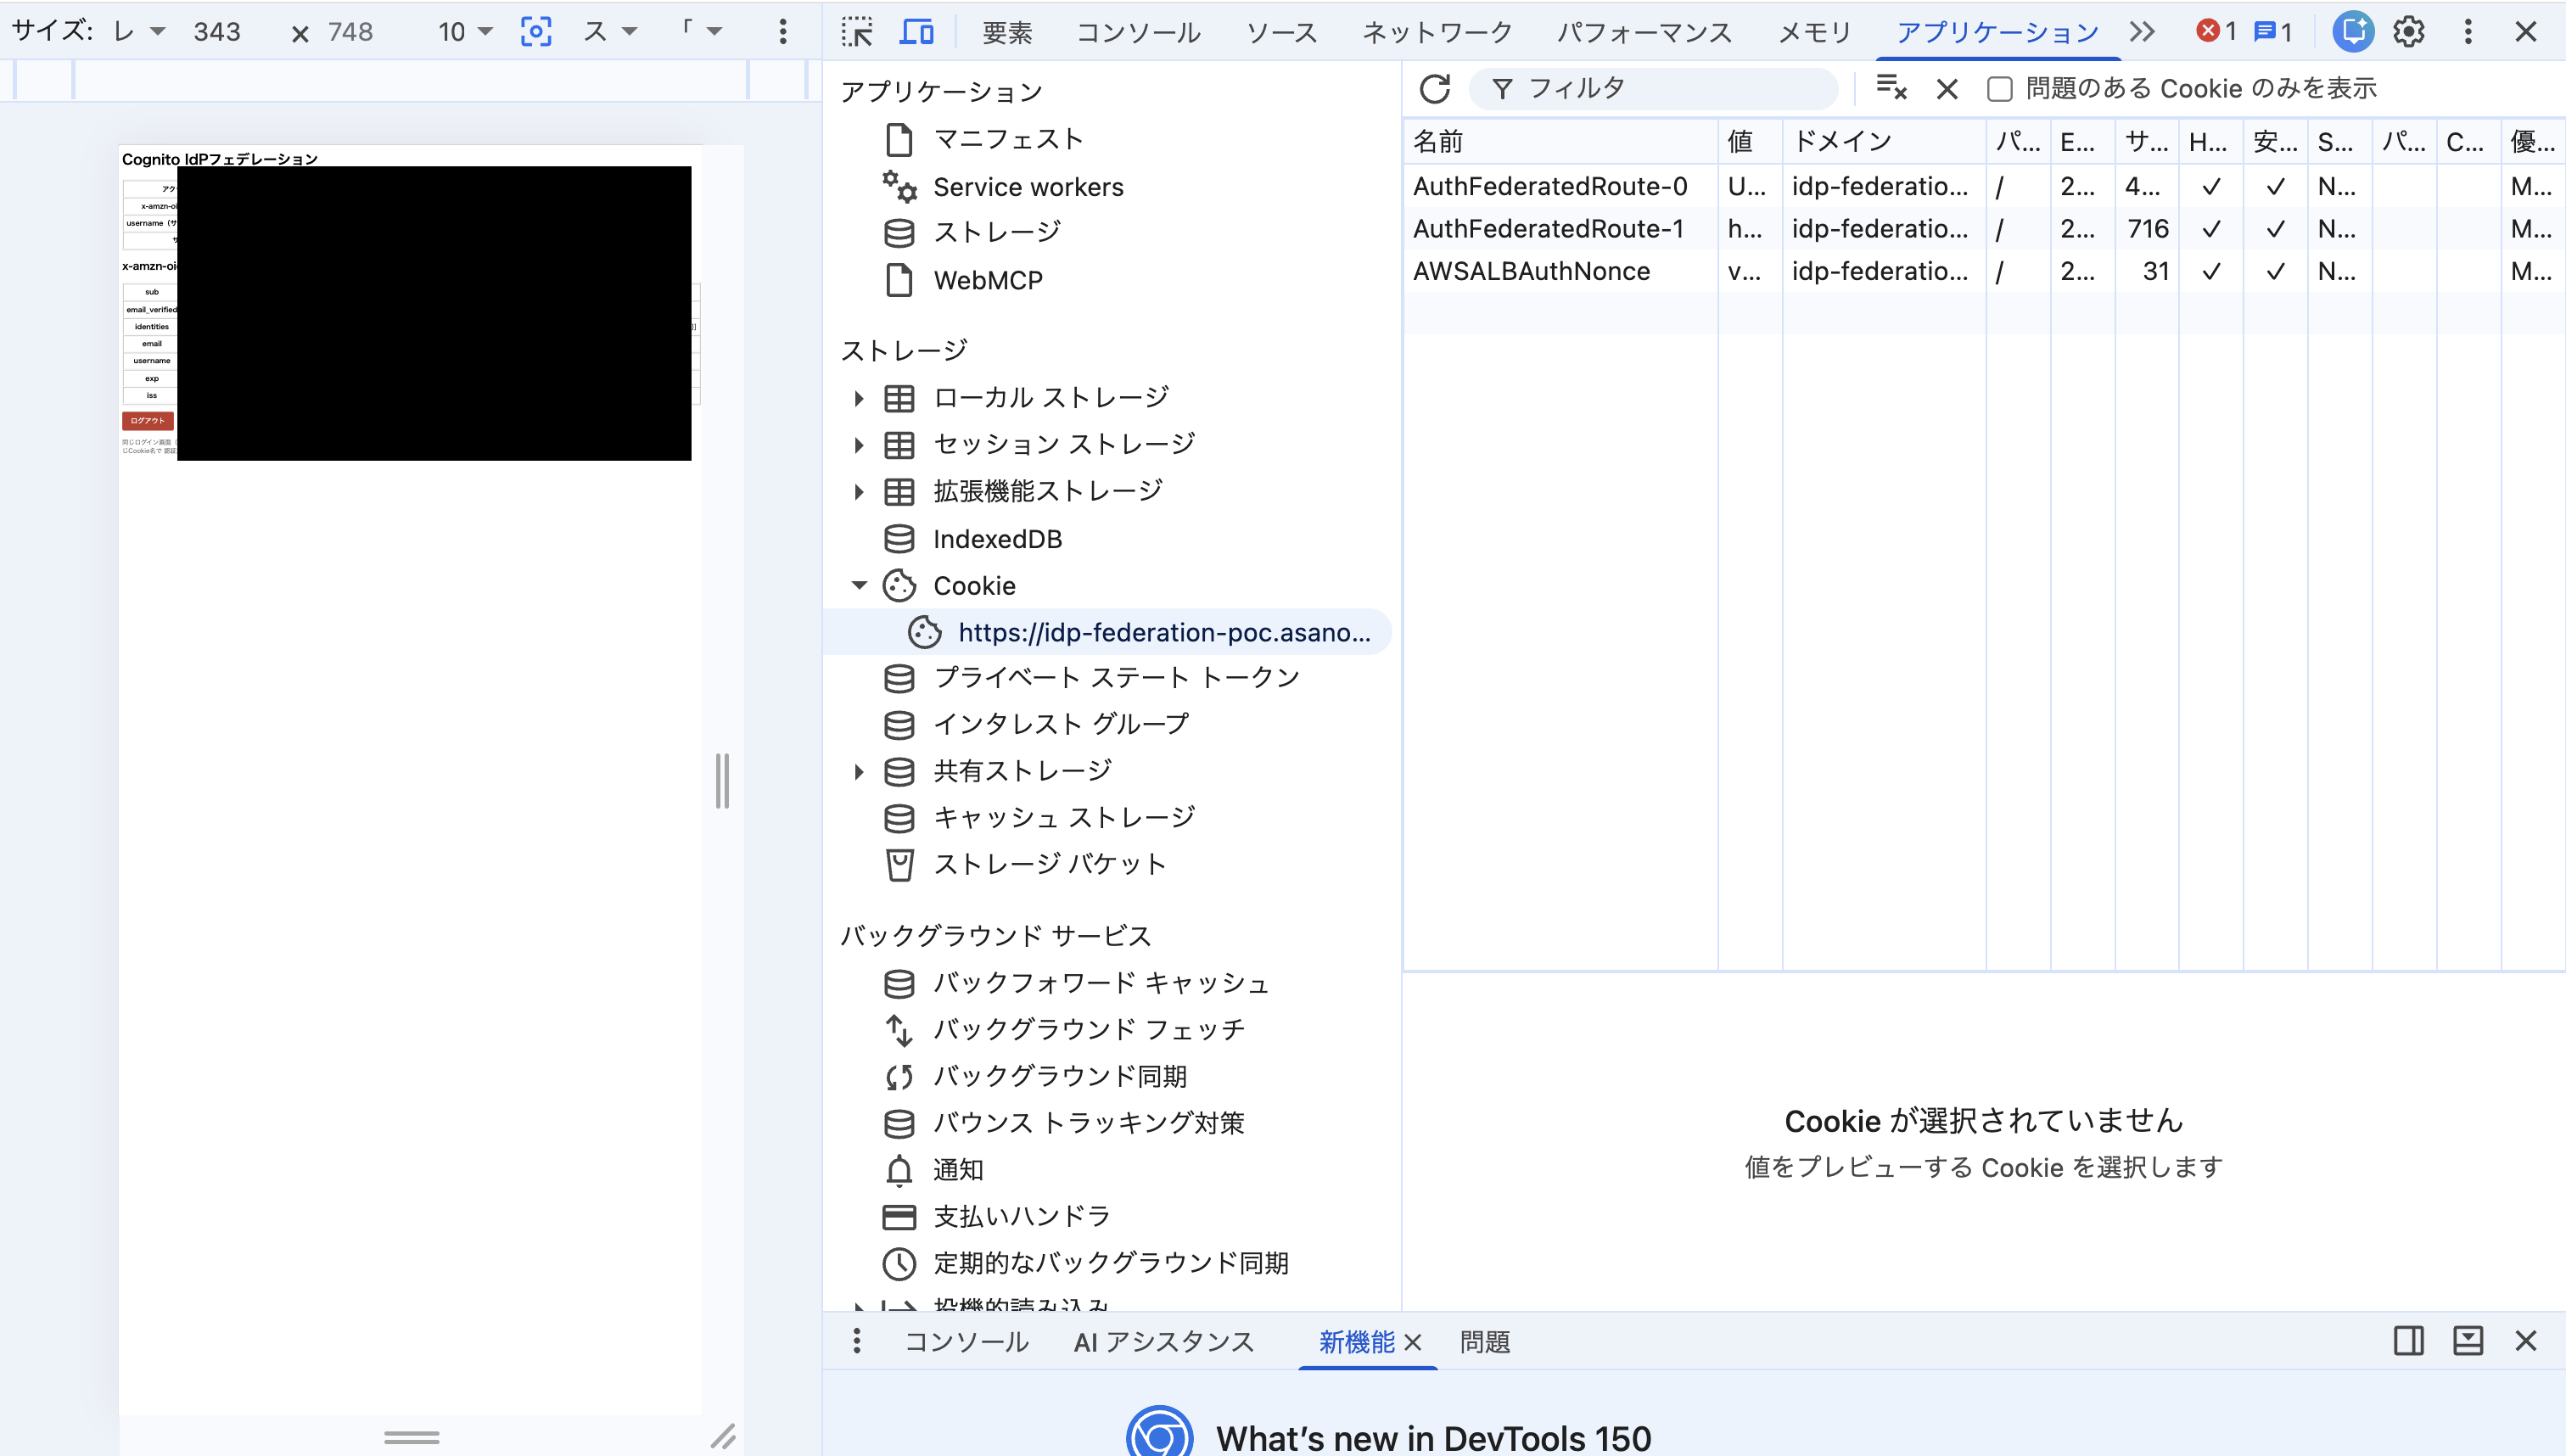Open the customize DevTools three-dot menu
2566x1456 pixels.
[x=2468, y=32]
